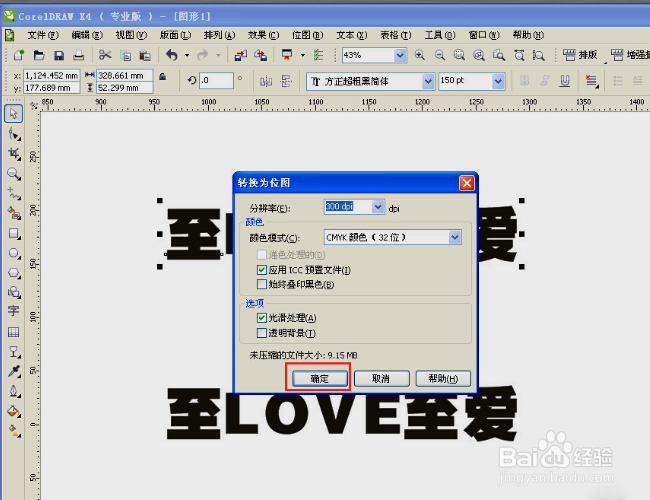This screenshot has height=500, width=650.
Task: Paste from clipboard
Action: [145, 55]
